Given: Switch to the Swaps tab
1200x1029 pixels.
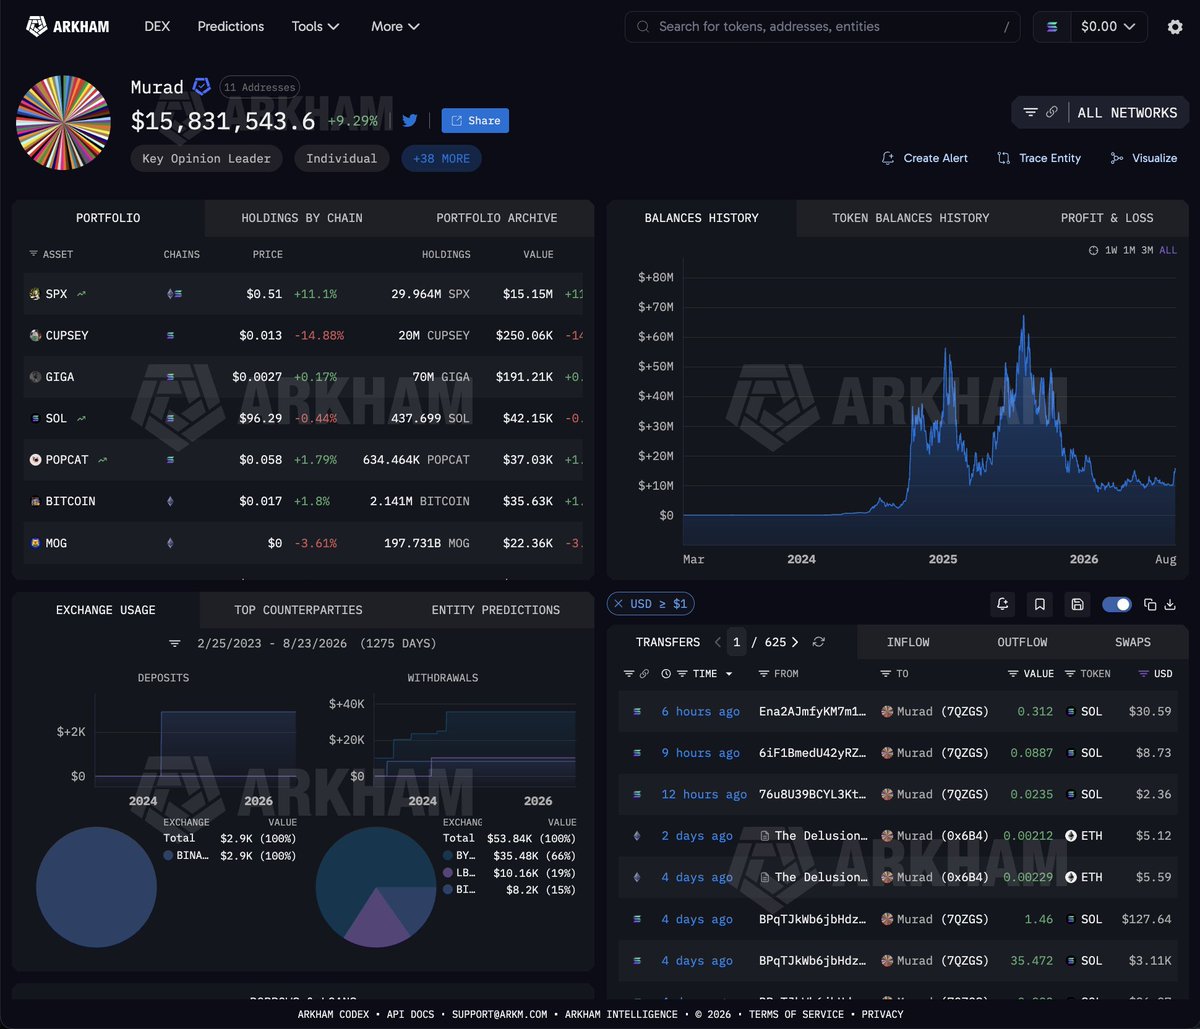Looking at the screenshot, I should pos(1132,642).
